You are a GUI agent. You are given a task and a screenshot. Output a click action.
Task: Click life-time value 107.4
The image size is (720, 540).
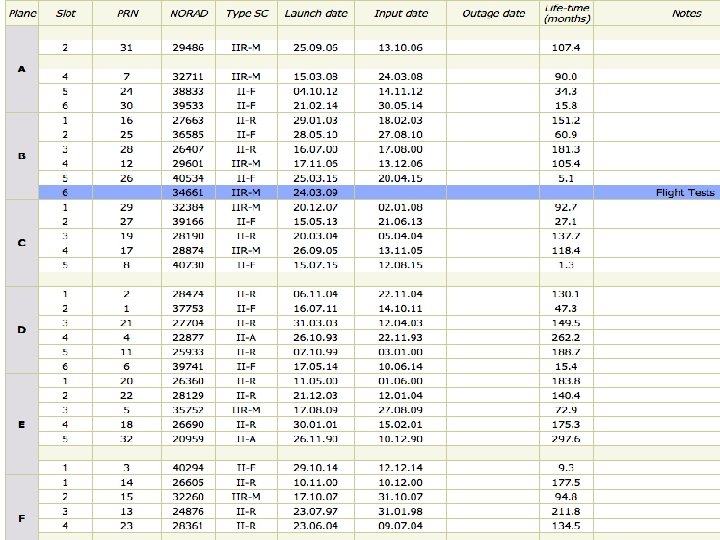566,47
